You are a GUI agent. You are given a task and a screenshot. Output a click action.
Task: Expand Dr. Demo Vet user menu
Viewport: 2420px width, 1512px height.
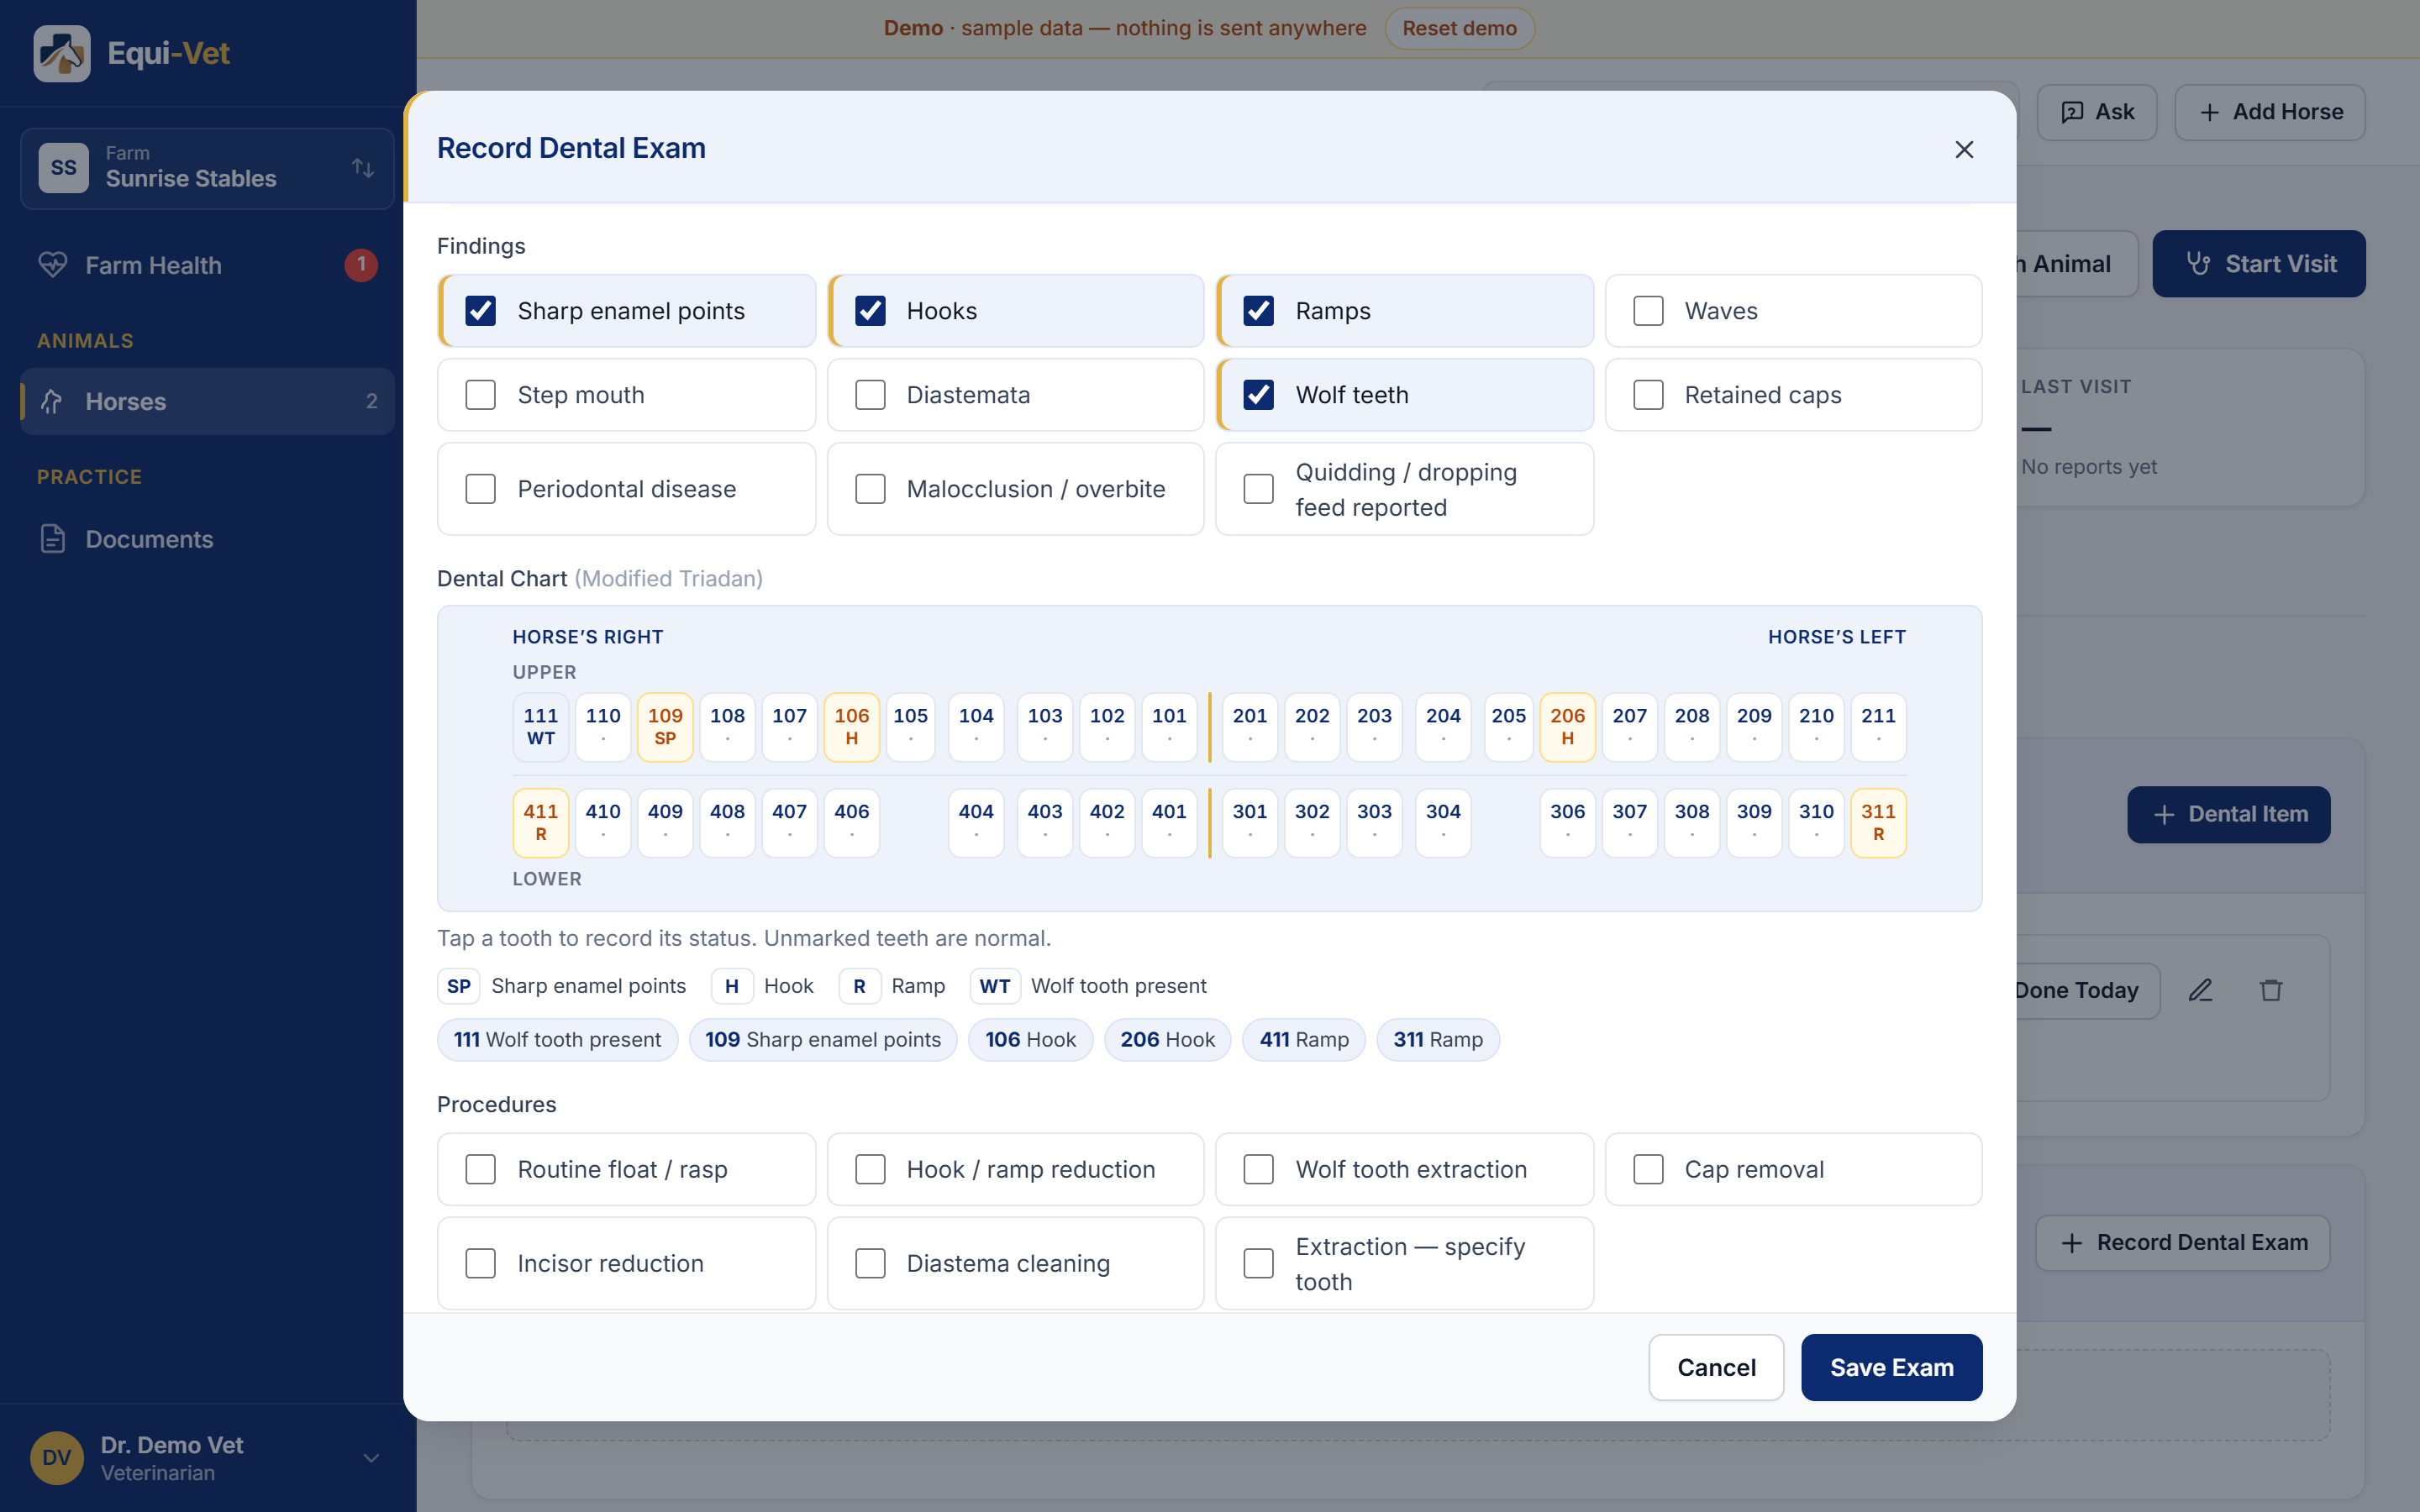(371, 1458)
